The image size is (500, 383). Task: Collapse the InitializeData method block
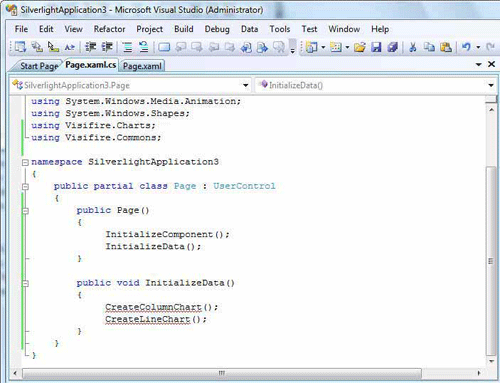coord(25,284)
